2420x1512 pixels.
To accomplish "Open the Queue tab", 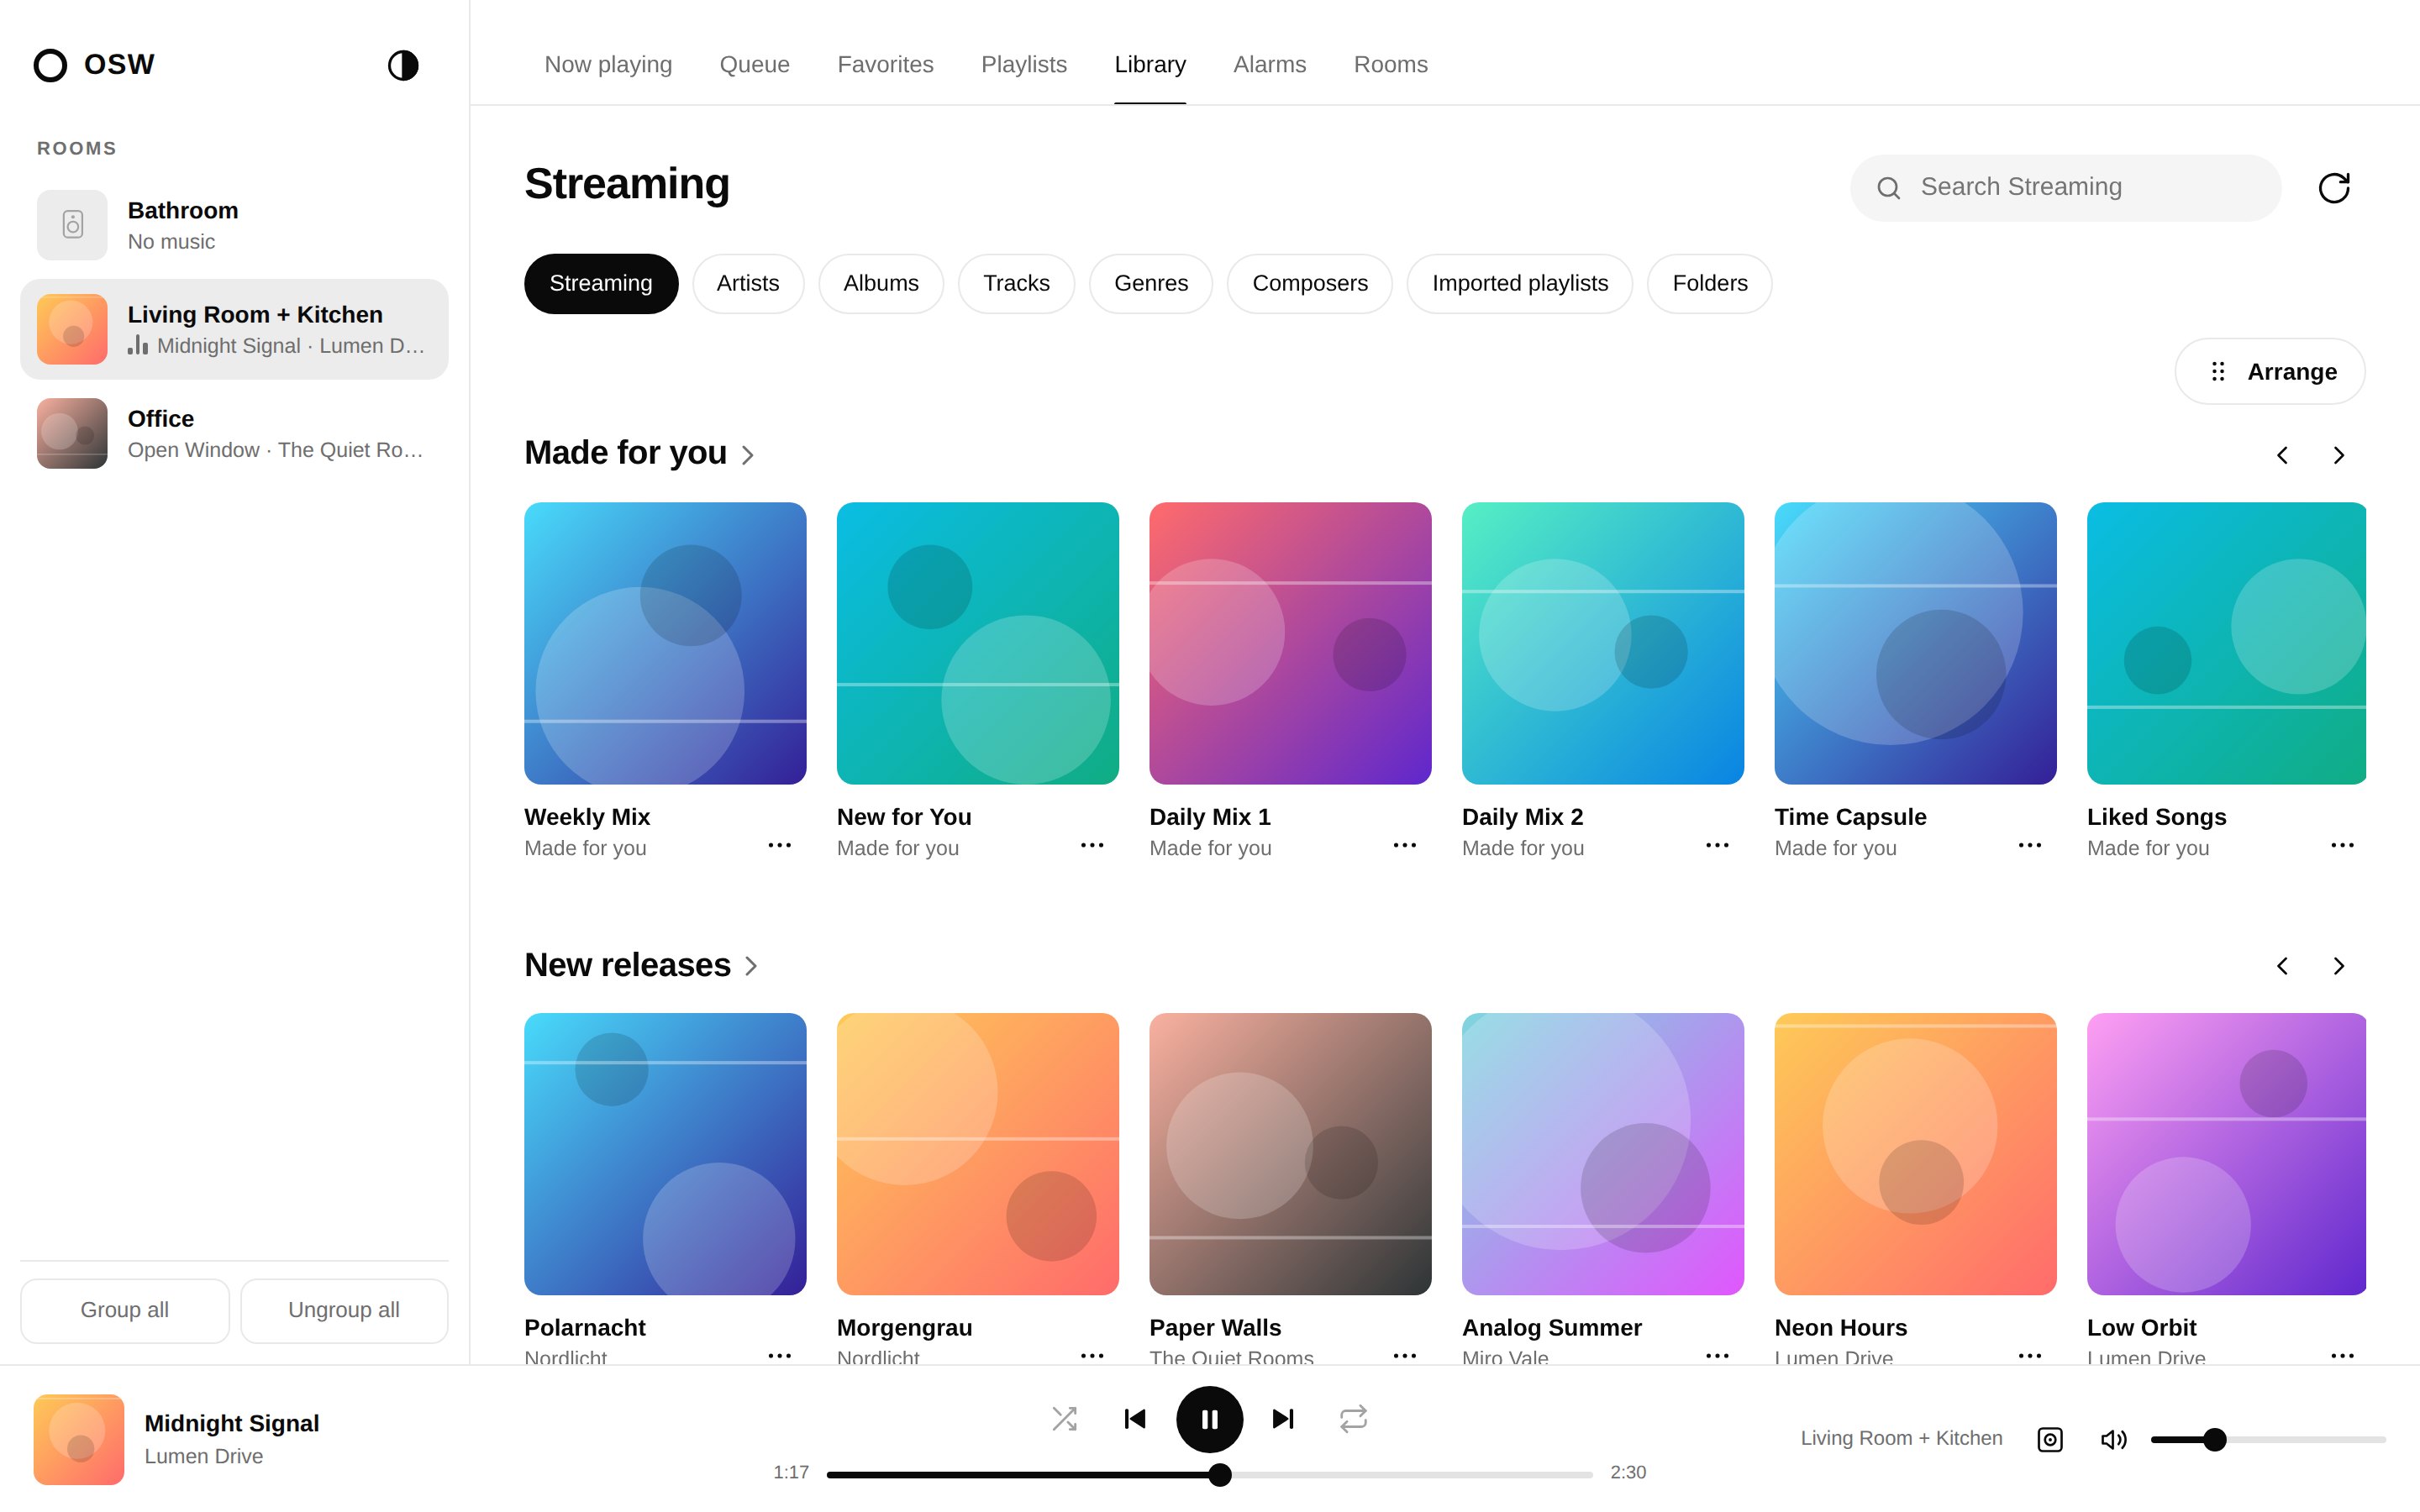I will 754,64.
